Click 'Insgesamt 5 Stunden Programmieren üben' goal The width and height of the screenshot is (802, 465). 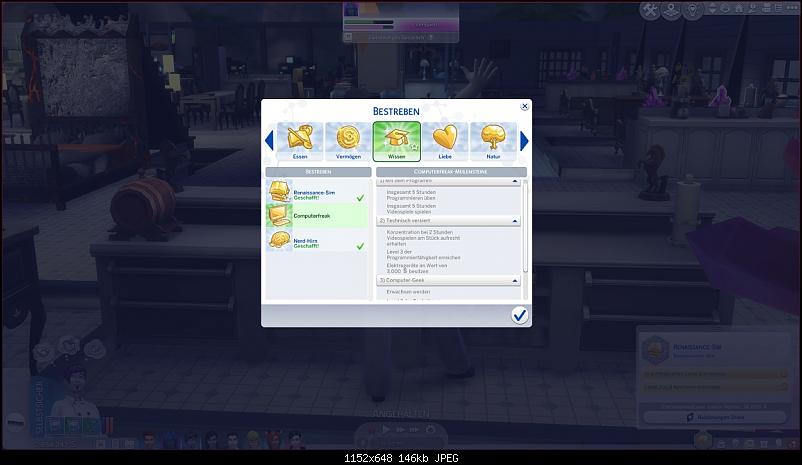click(411, 195)
